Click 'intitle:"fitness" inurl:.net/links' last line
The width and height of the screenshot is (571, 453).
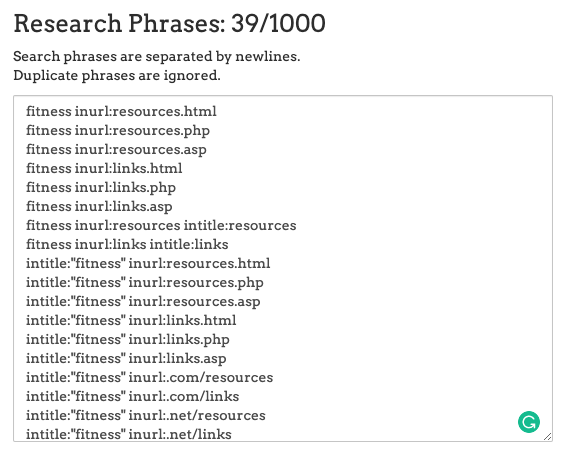(x=129, y=434)
